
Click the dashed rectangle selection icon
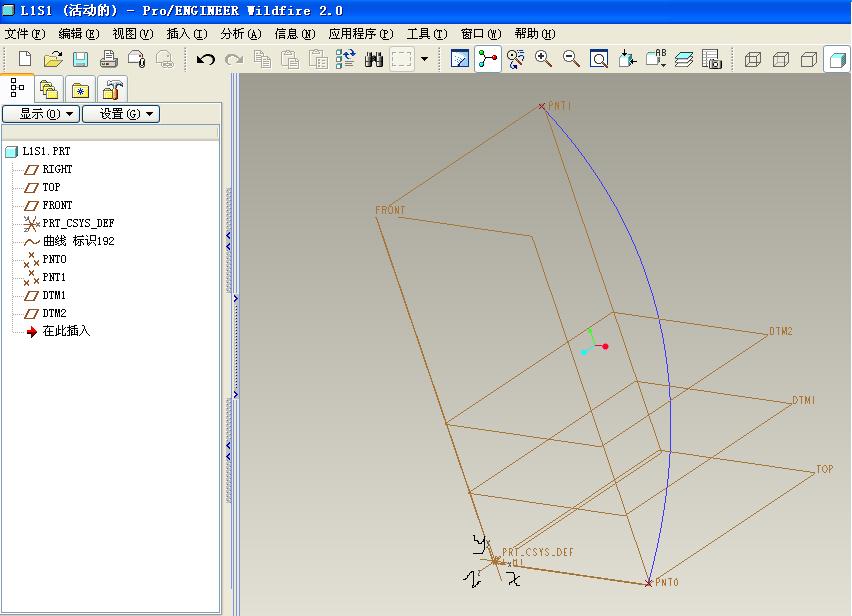(x=402, y=59)
